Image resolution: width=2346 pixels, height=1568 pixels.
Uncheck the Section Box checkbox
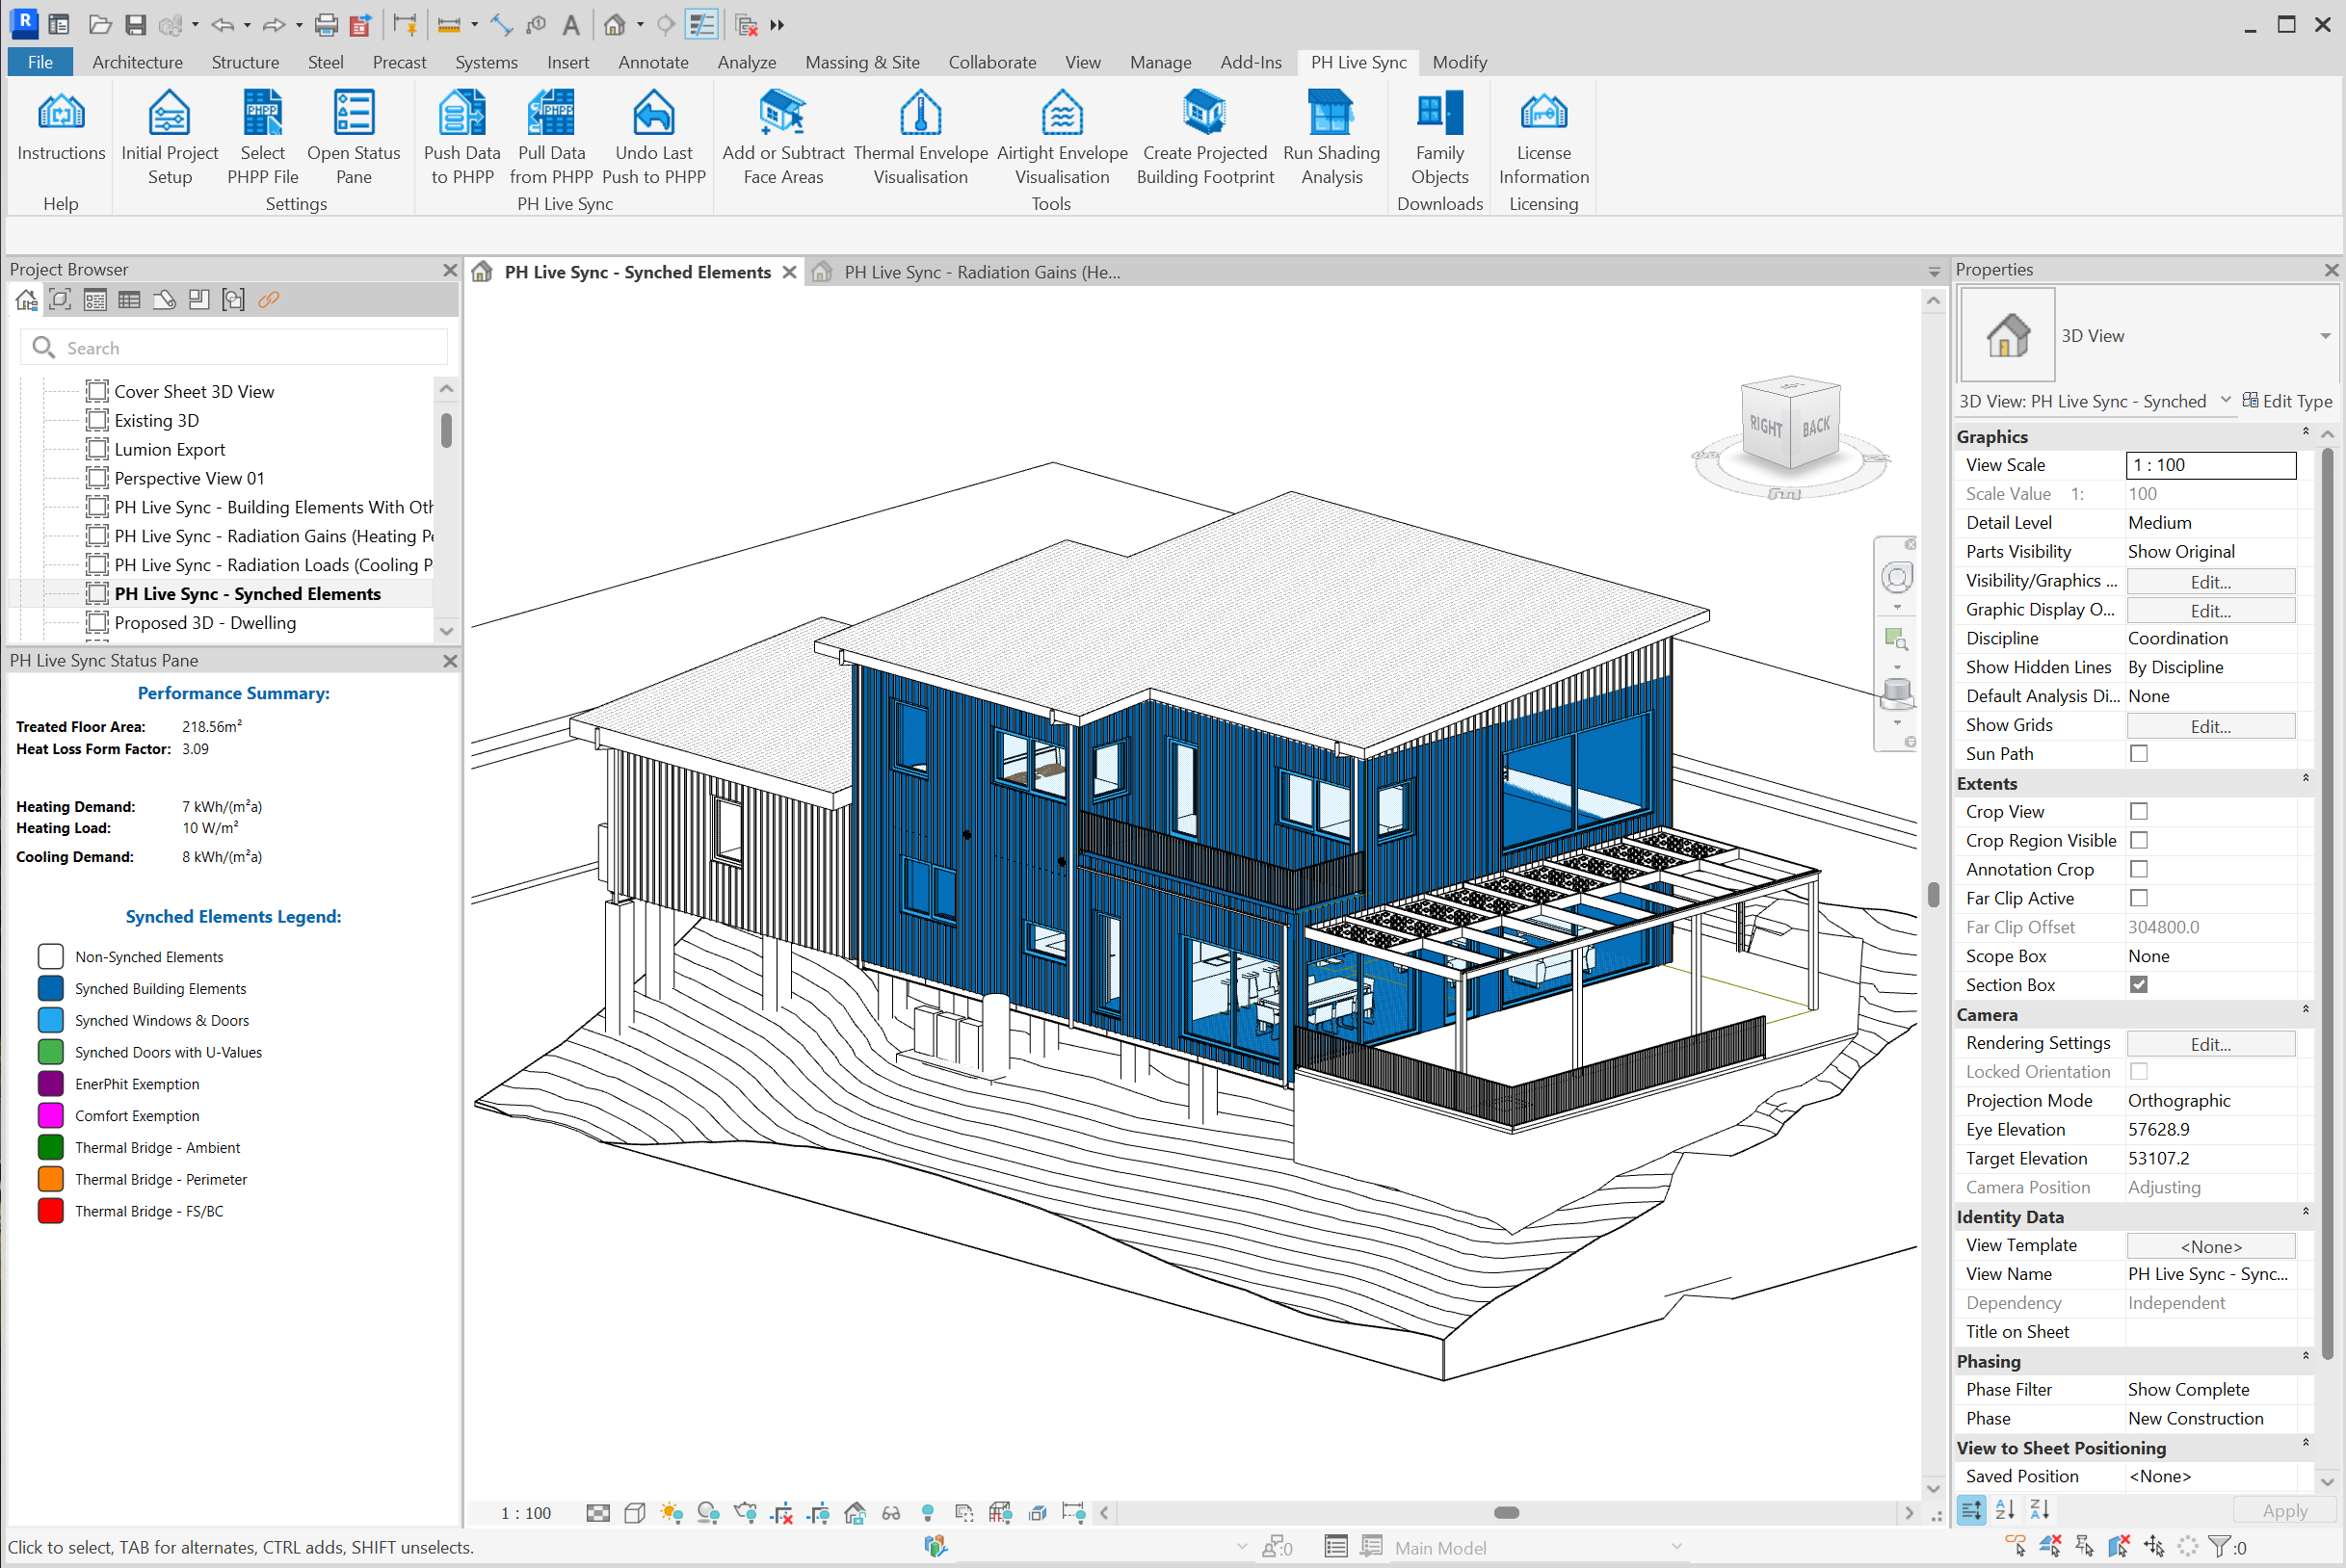coord(2138,985)
